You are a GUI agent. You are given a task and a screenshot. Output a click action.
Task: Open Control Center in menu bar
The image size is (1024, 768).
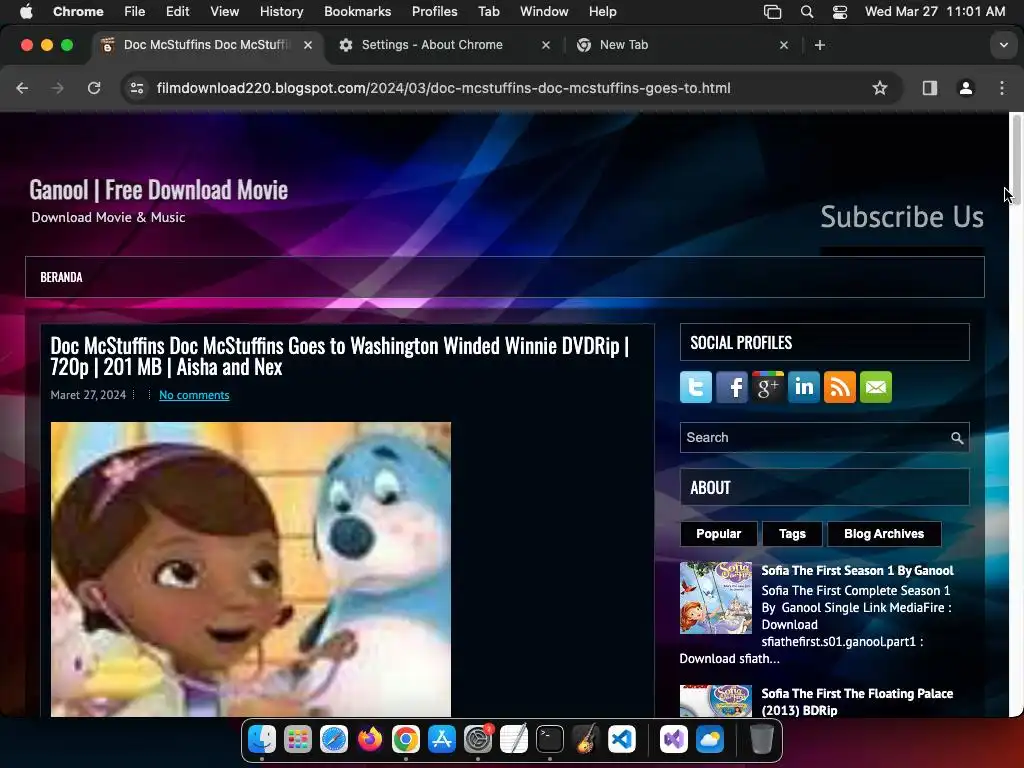pos(840,12)
